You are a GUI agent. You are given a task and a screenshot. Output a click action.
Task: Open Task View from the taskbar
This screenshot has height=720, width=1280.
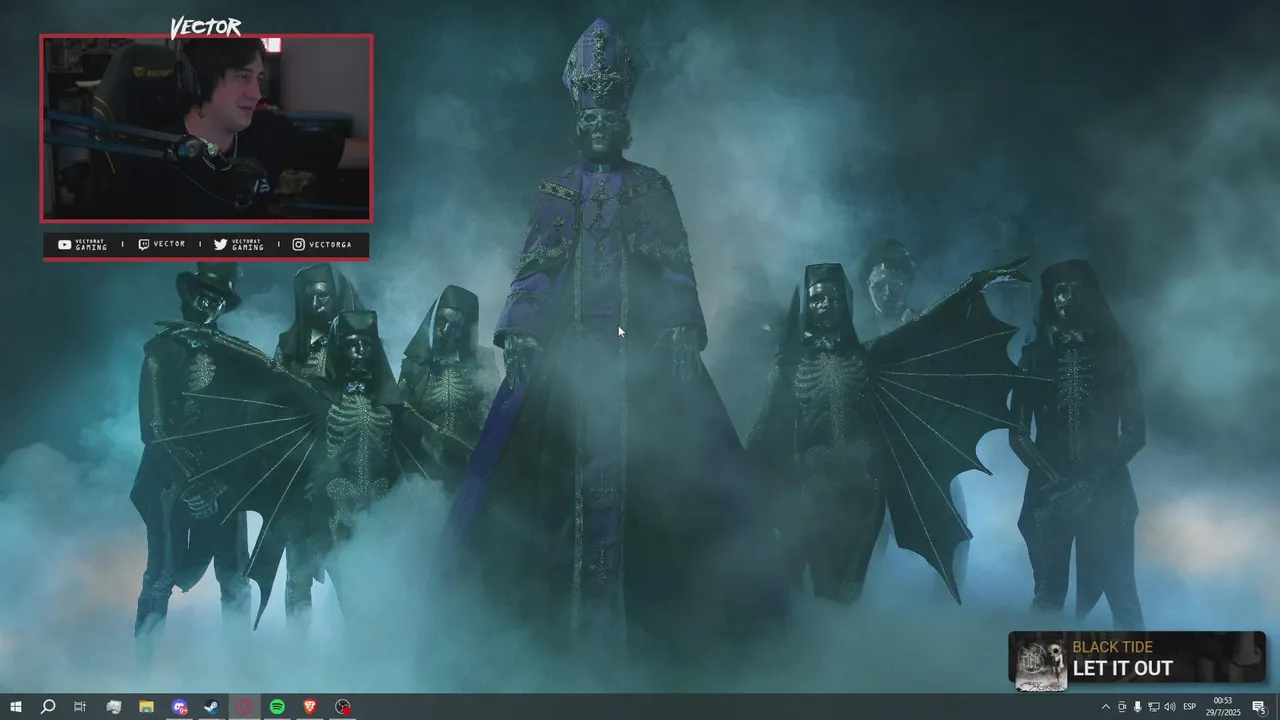(x=80, y=707)
